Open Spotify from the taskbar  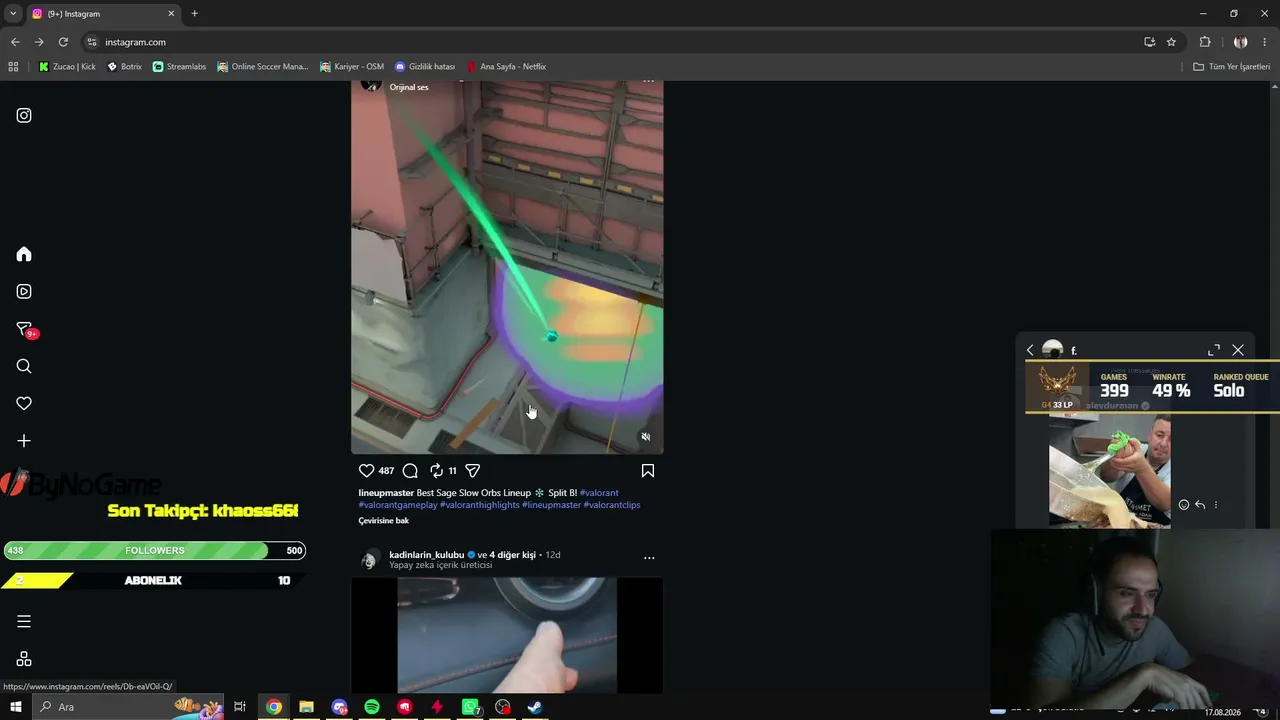372,707
